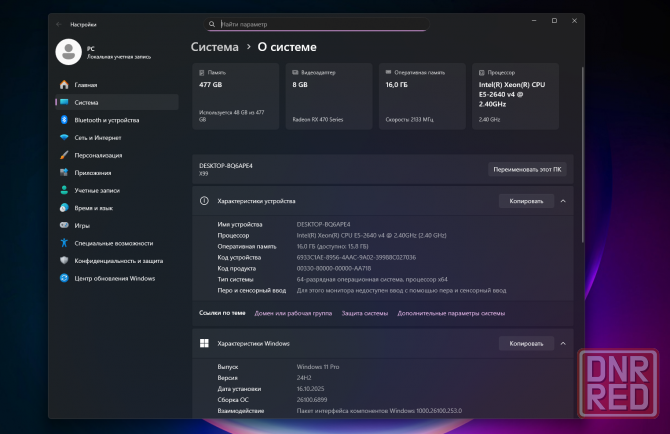Collapse the Характеристики Windows section chevron

click(x=563, y=343)
